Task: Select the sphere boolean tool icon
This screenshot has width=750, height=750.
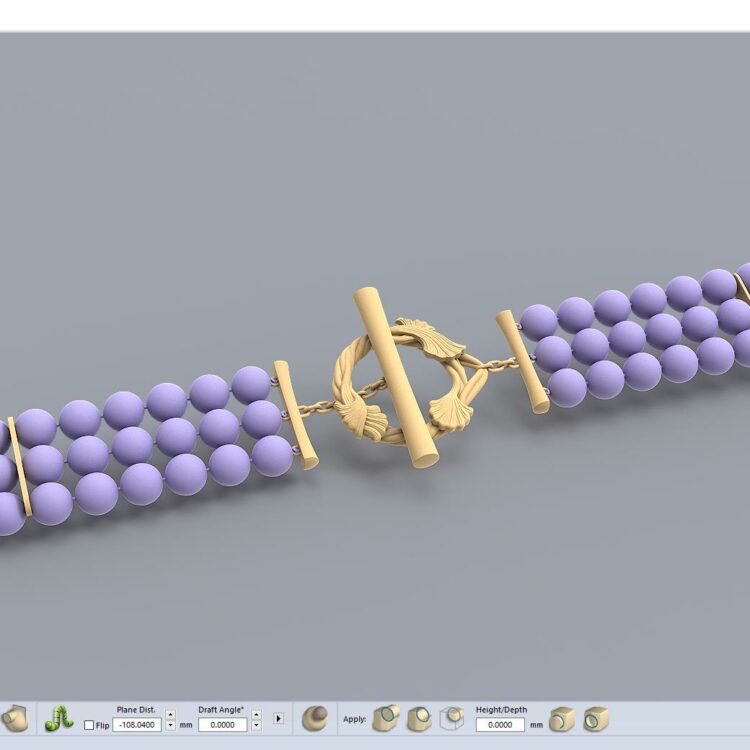Action: point(314,718)
